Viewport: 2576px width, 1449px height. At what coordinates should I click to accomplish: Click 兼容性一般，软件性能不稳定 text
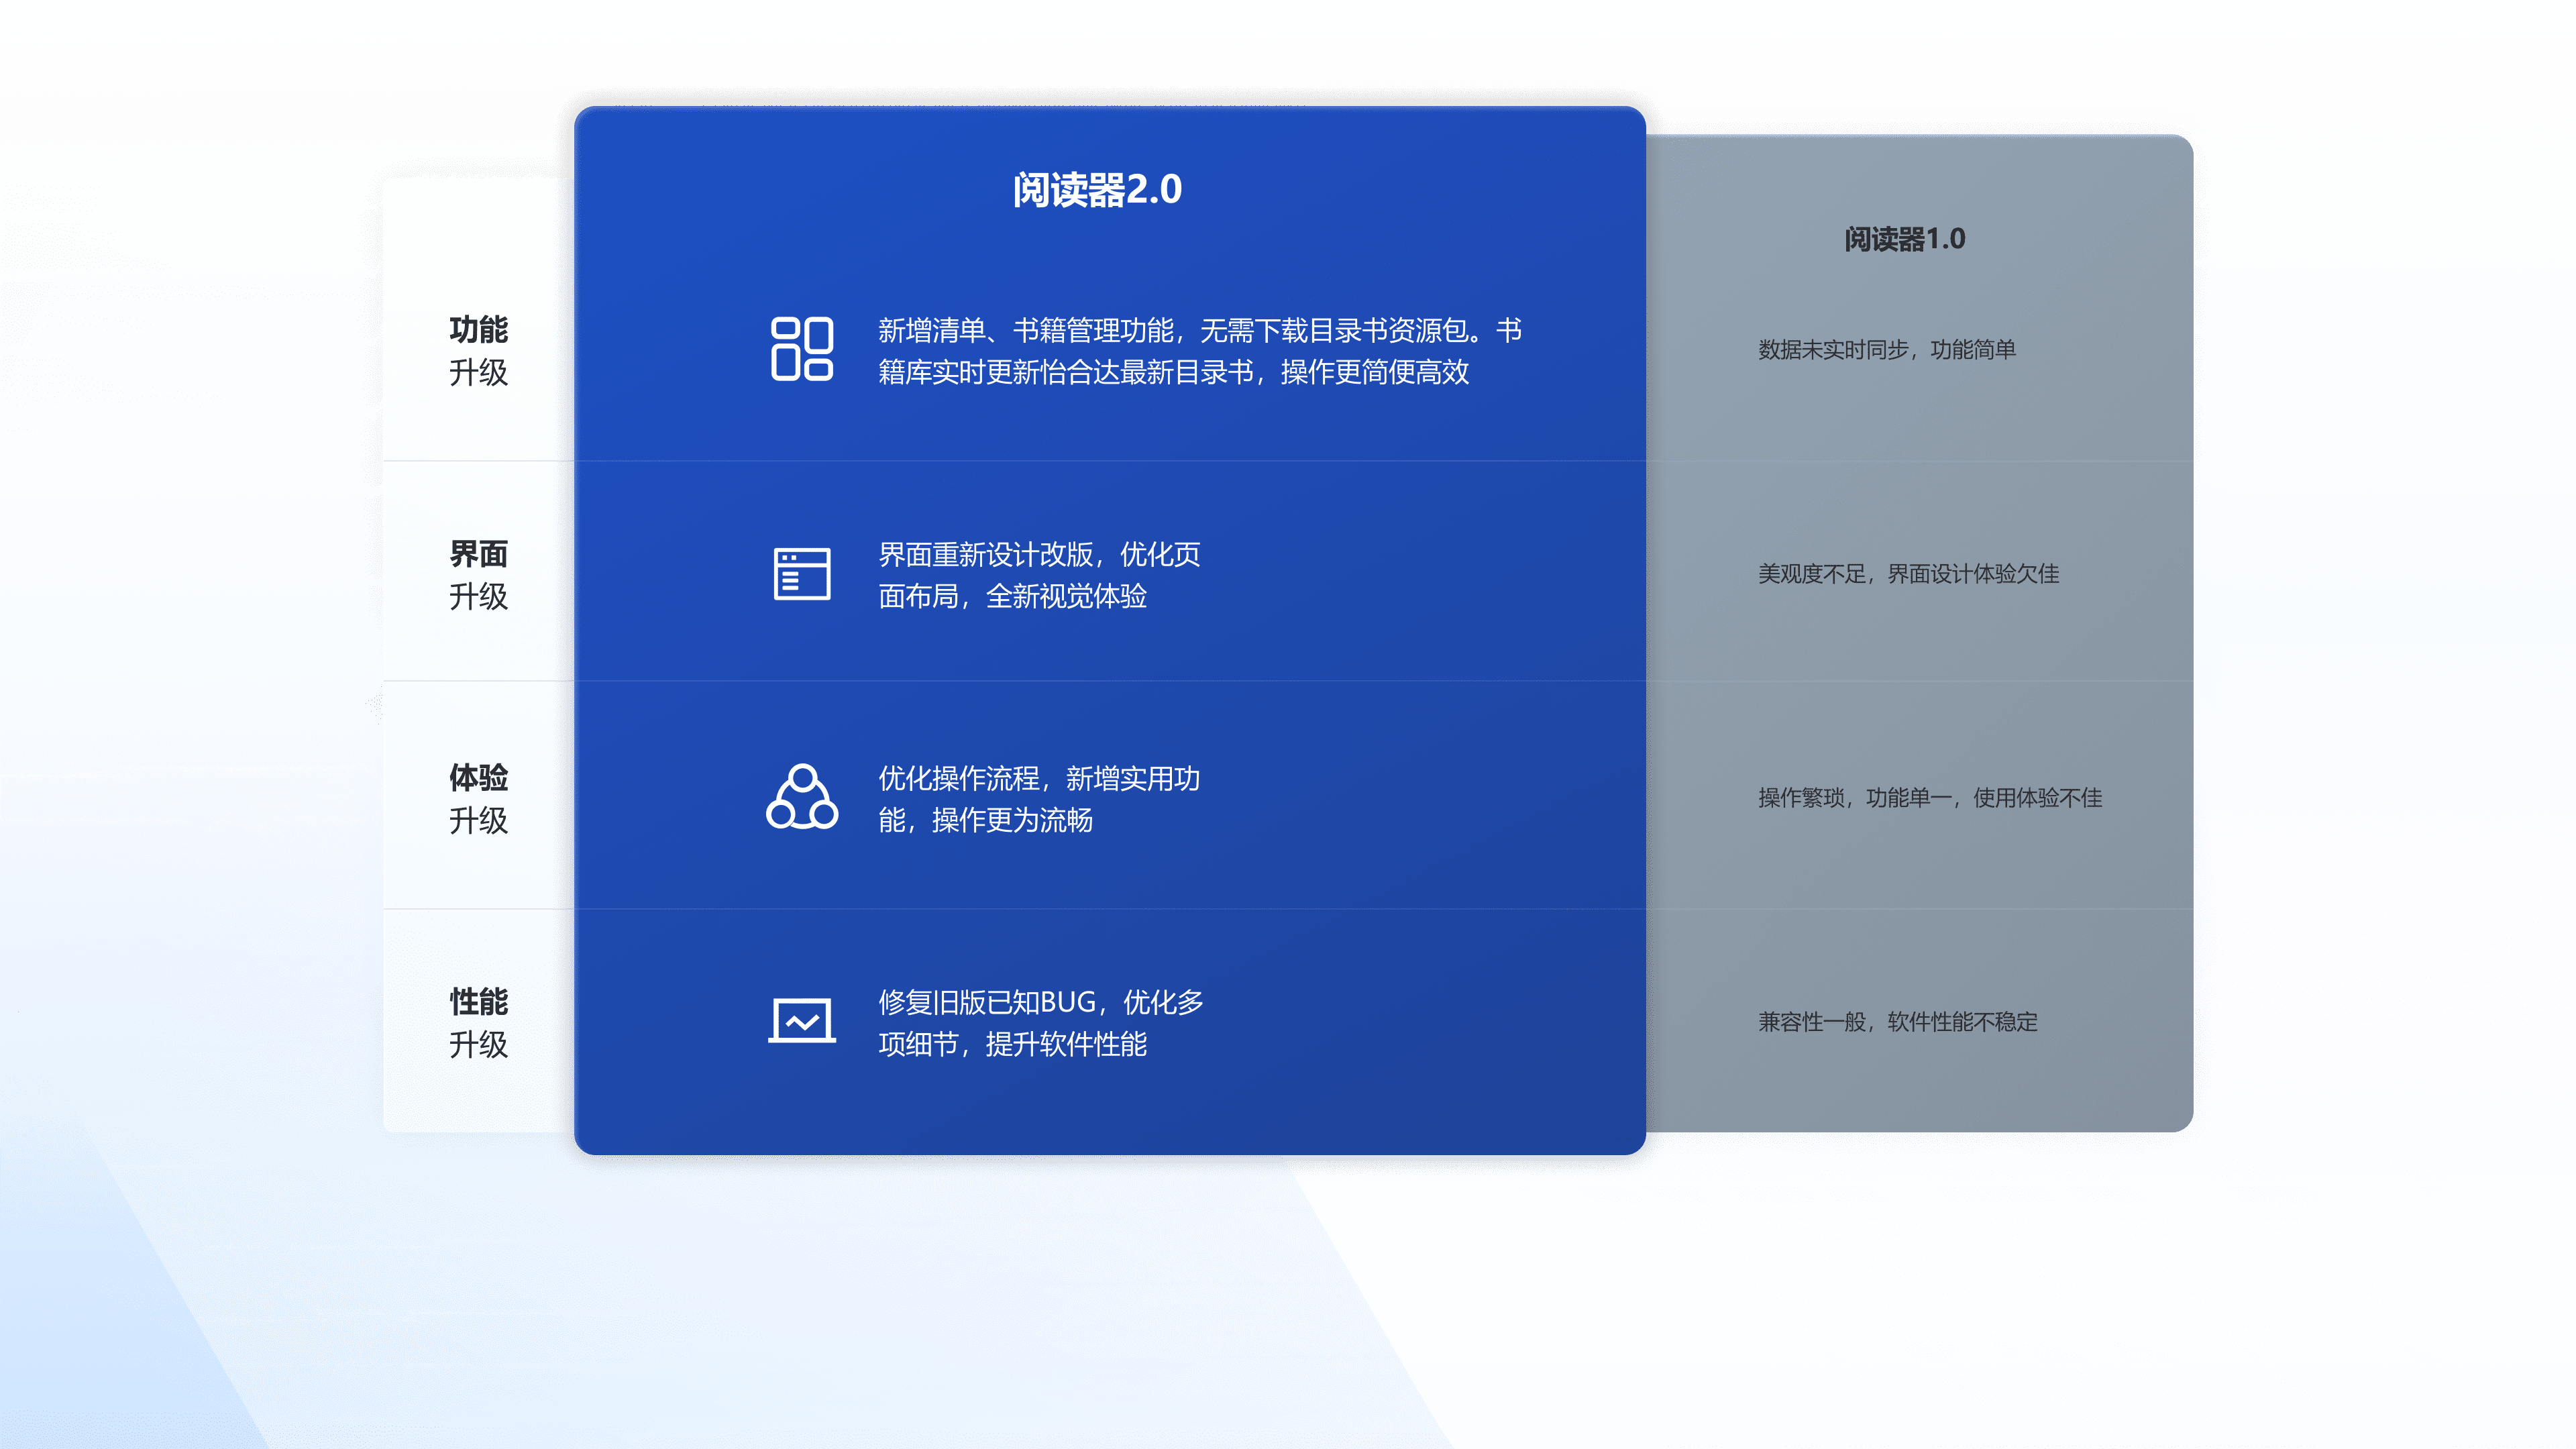(x=1897, y=1022)
